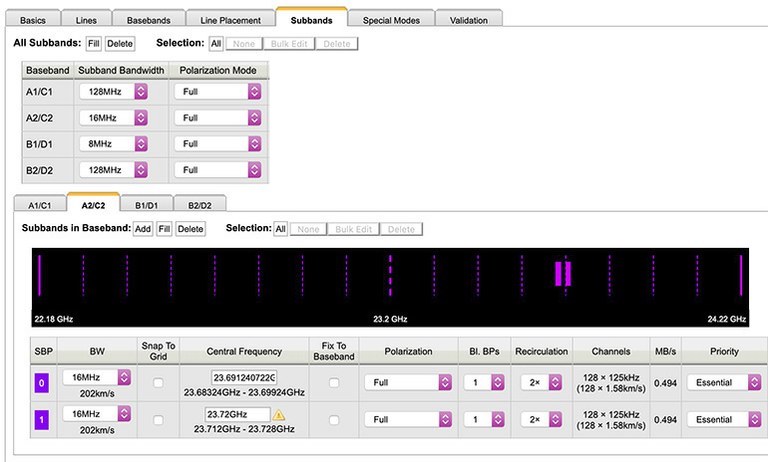Toggle Snap To Grid for subband 1
This screenshot has width=768, height=462.
157,419
